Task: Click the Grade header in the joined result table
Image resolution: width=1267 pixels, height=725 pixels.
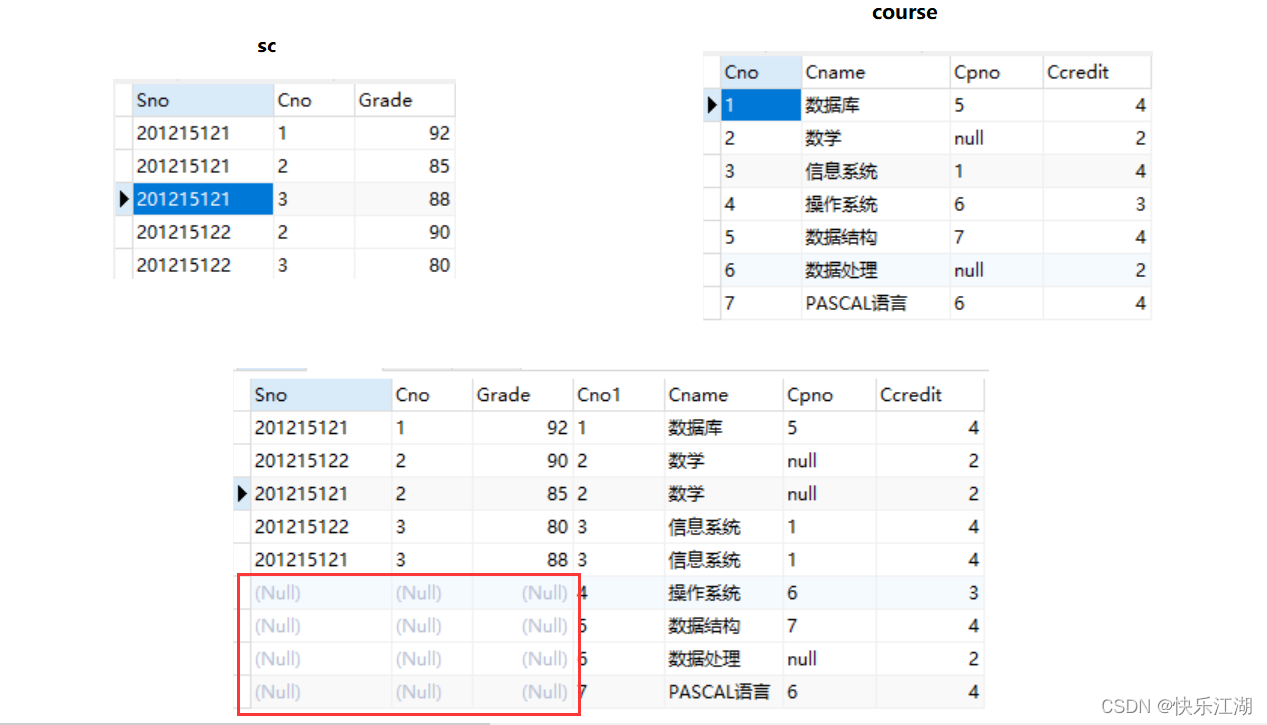Action: tap(523, 395)
